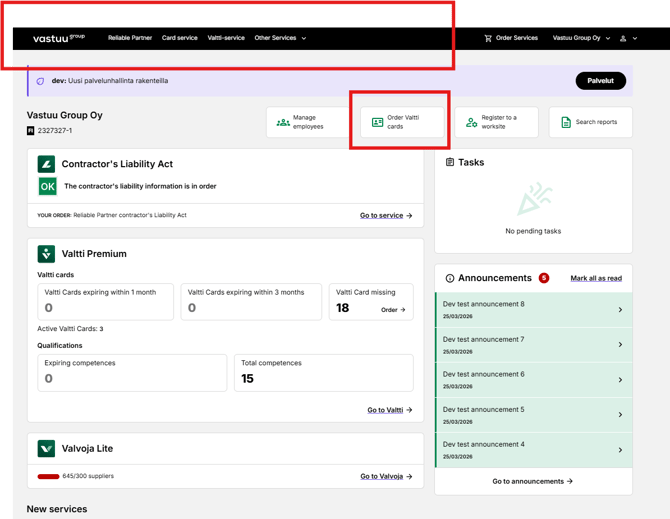Screen dimensions: 670x519
Task: Open the Reliable Partner menu item
Action: point(130,38)
